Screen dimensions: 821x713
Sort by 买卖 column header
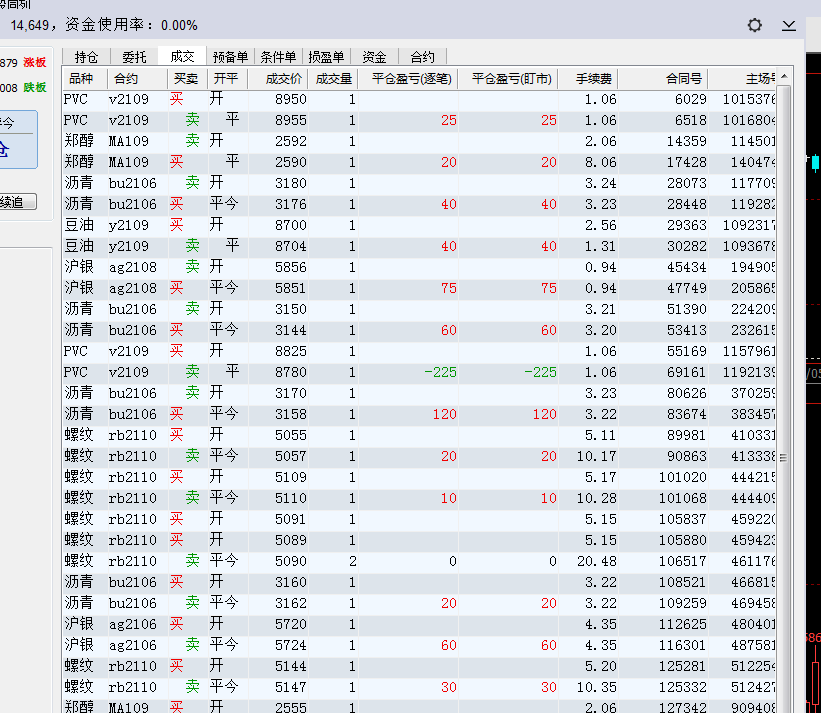[188, 79]
